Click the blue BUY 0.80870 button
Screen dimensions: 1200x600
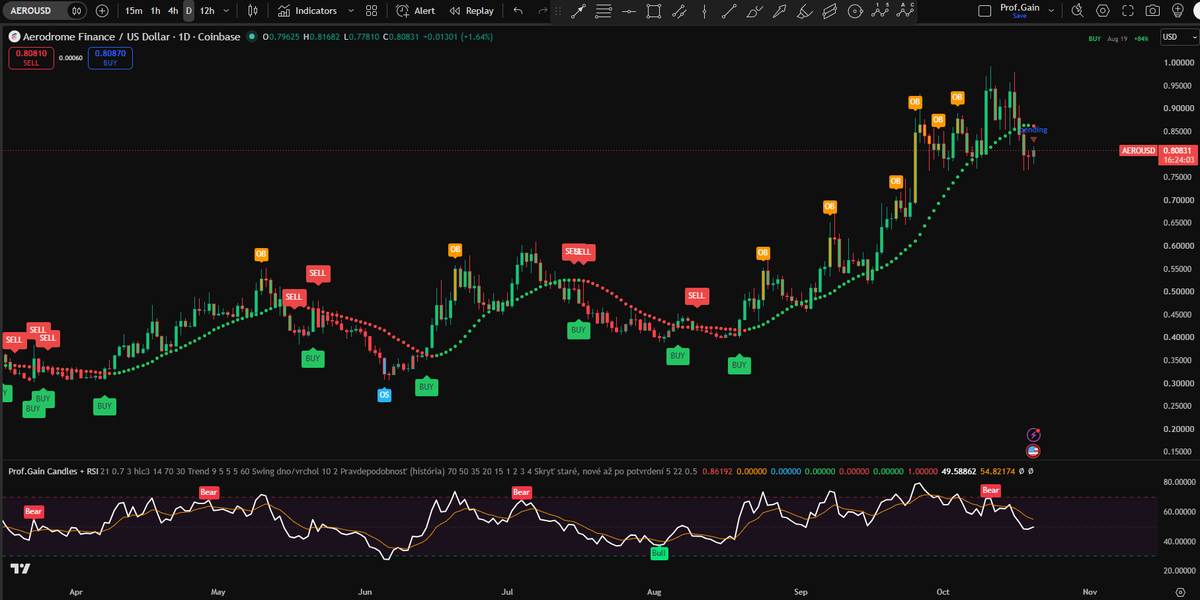[110, 58]
